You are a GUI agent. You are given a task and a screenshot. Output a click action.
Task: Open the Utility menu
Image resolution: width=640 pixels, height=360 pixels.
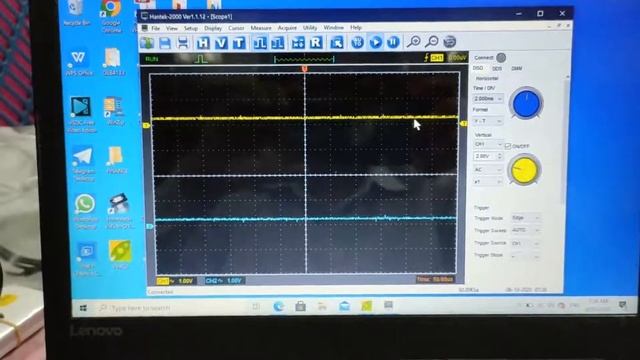[310, 27]
